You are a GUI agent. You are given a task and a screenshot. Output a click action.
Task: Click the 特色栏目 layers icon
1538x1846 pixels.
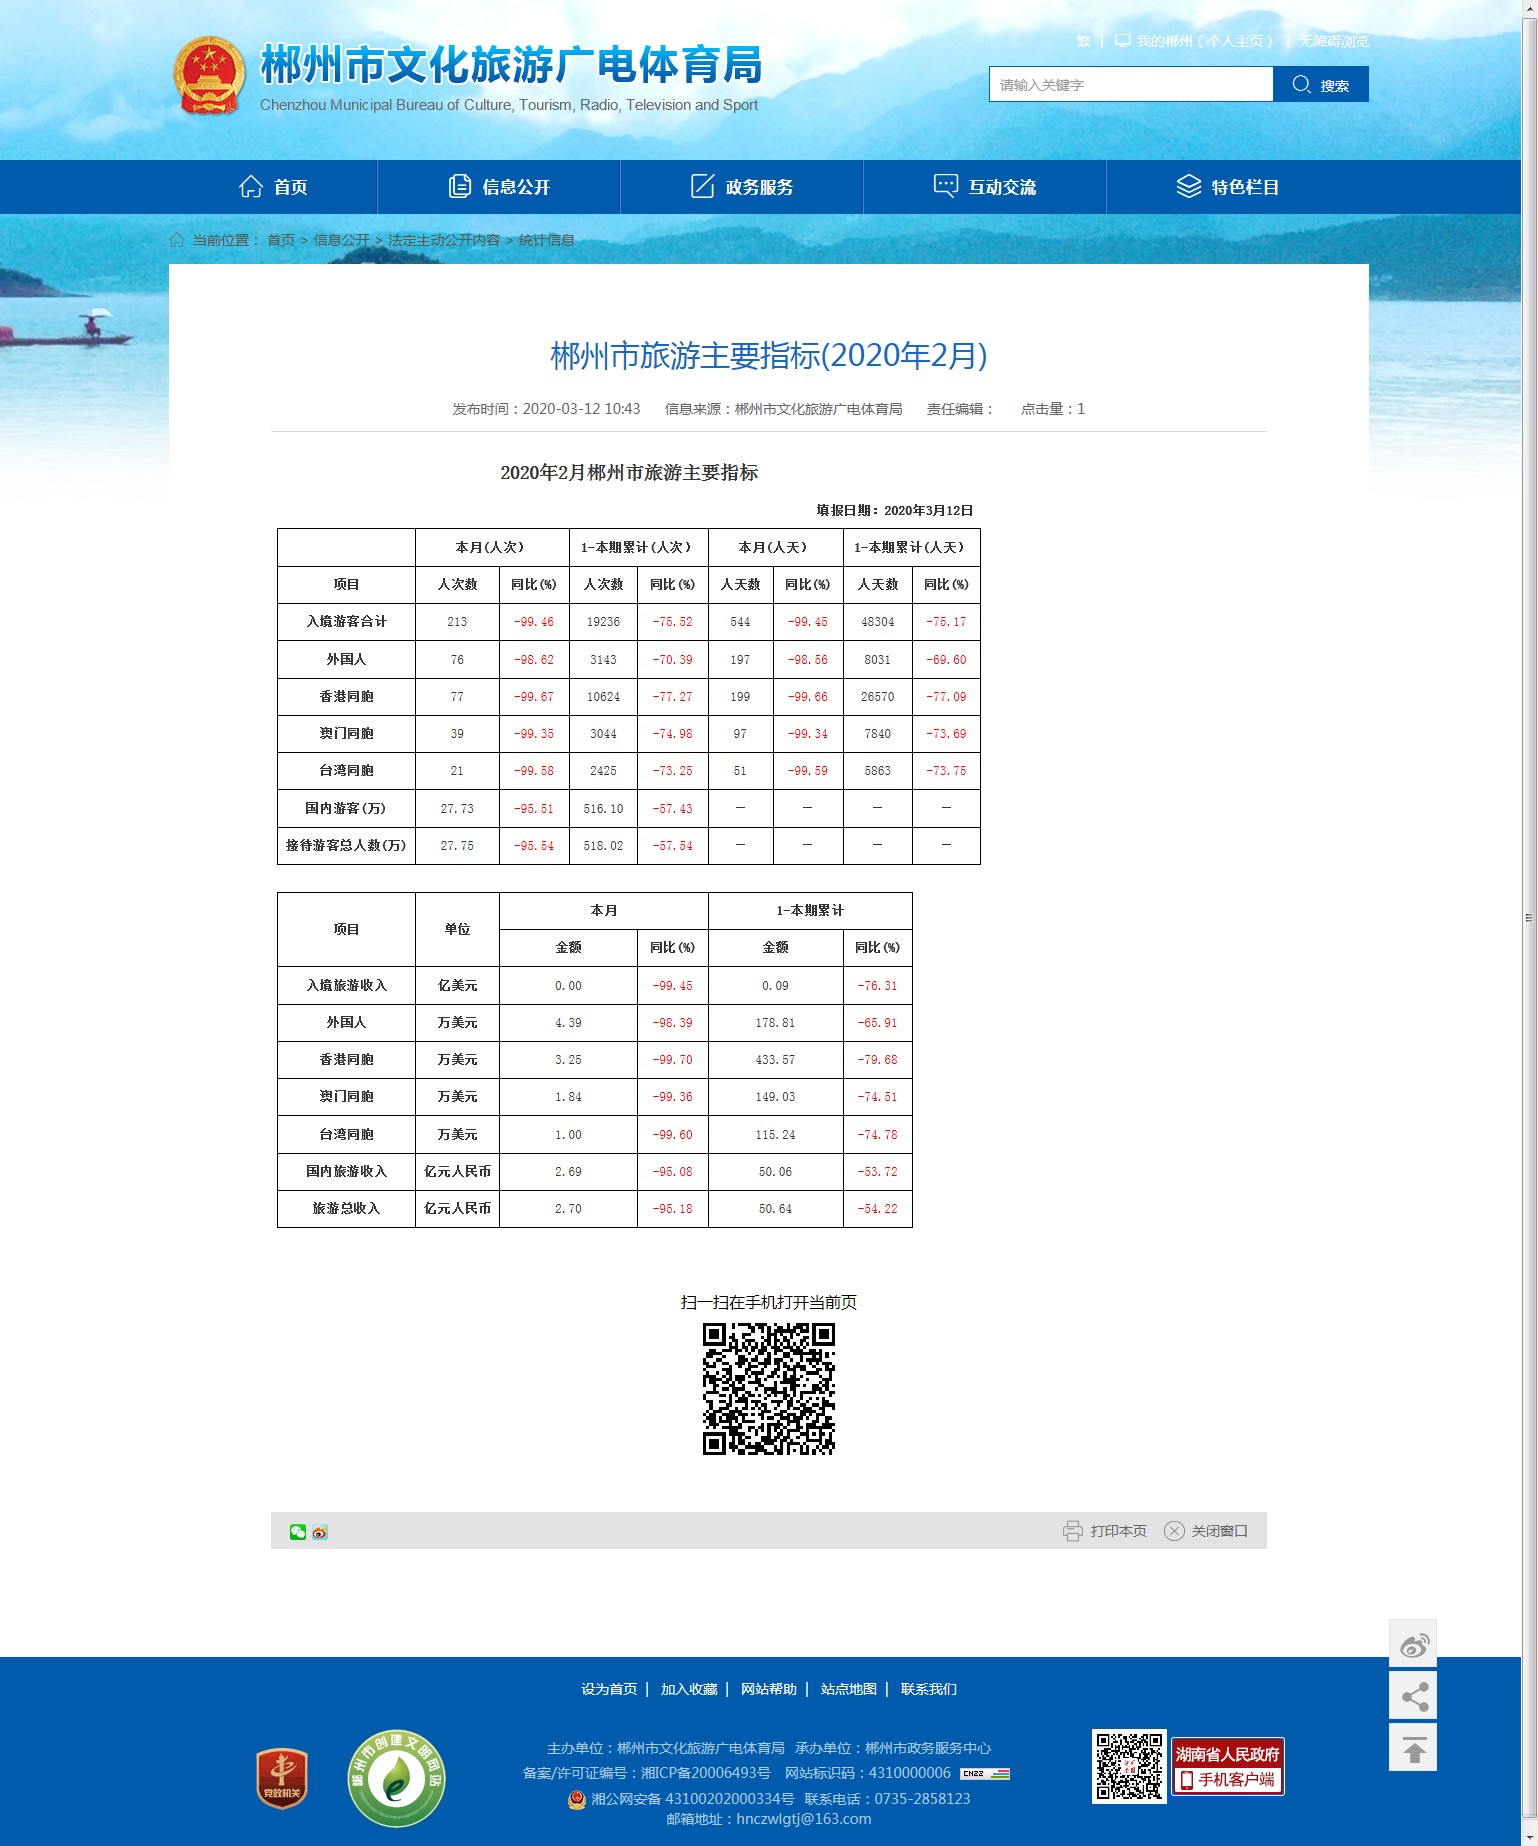(x=1189, y=186)
